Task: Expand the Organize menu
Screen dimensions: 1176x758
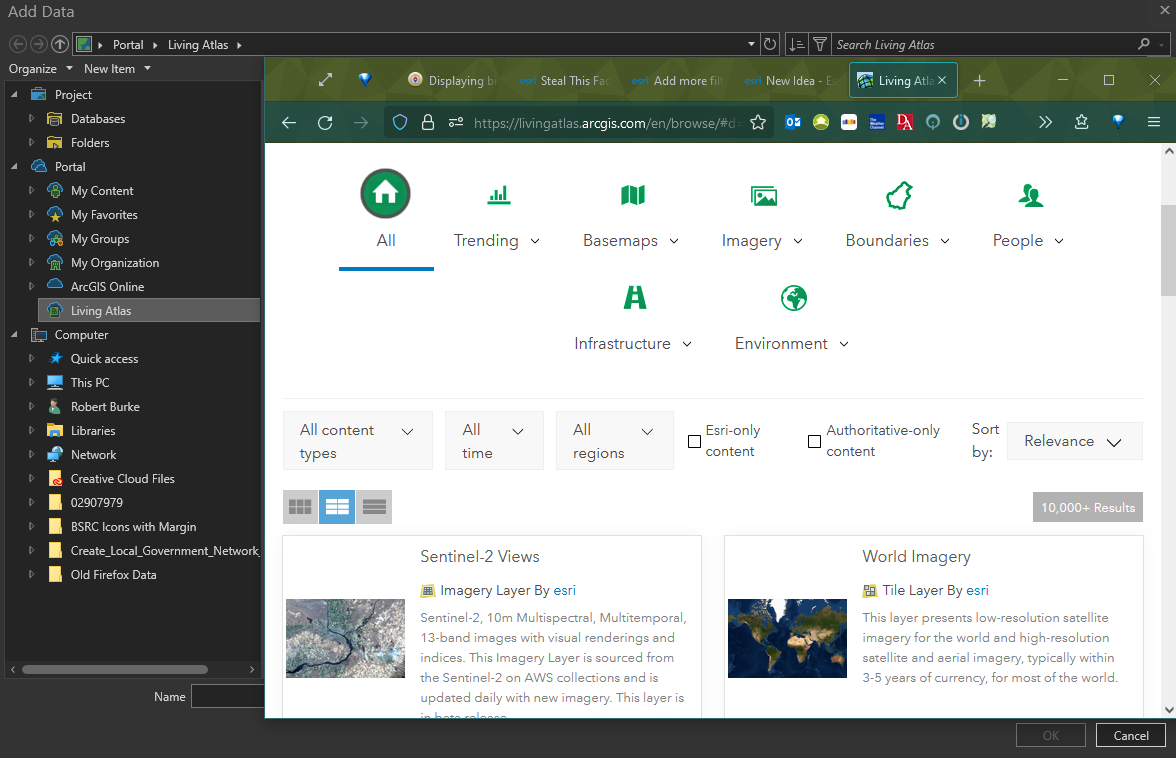Action: [40, 68]
